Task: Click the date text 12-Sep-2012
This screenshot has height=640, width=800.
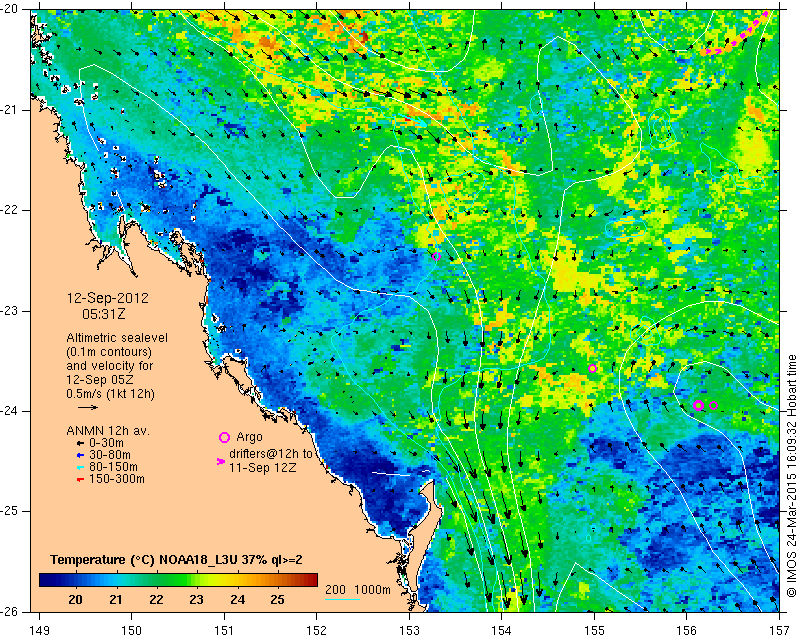Action: (x=108, y=298)
